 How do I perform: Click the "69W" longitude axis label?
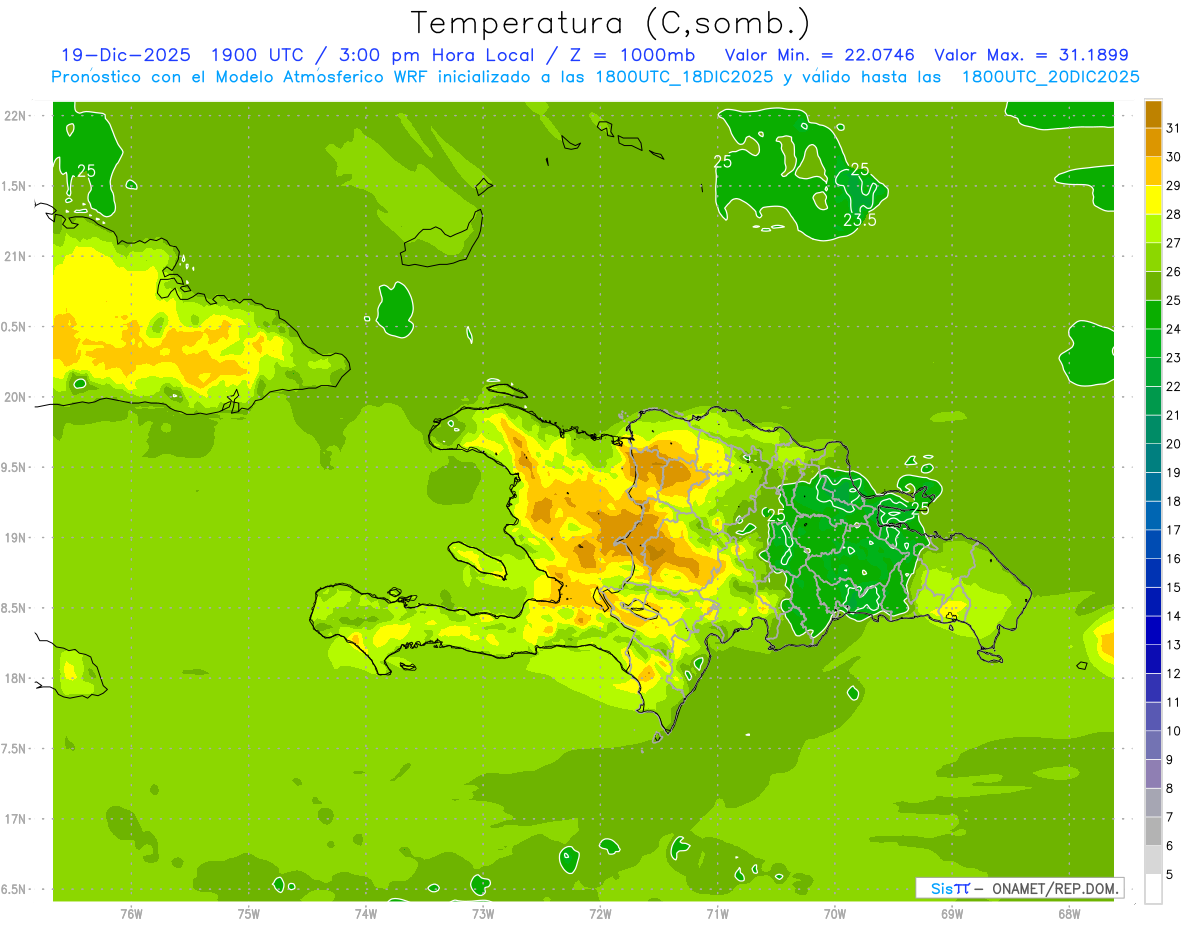point(952,913)
